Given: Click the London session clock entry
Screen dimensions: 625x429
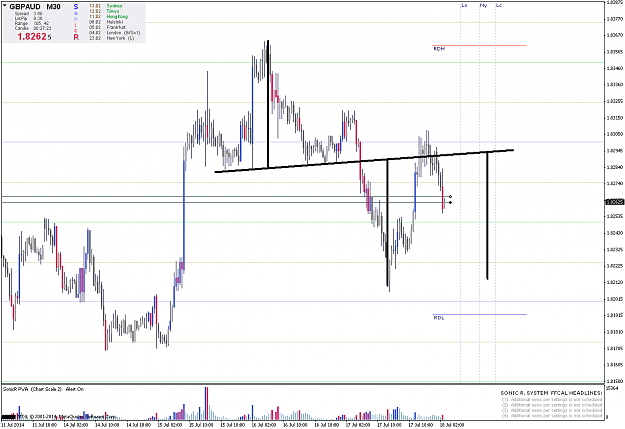Looking at the screenshot, I should pos(114,33).
